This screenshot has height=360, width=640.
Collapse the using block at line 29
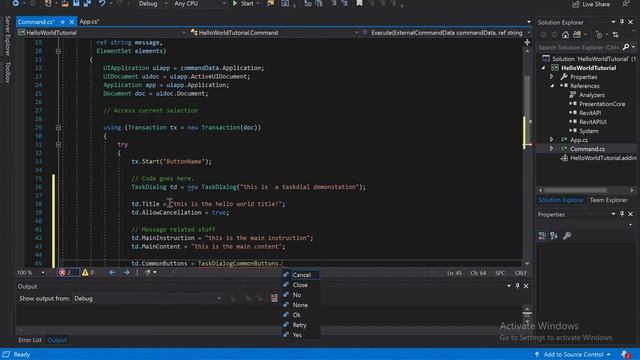point(58,127)
